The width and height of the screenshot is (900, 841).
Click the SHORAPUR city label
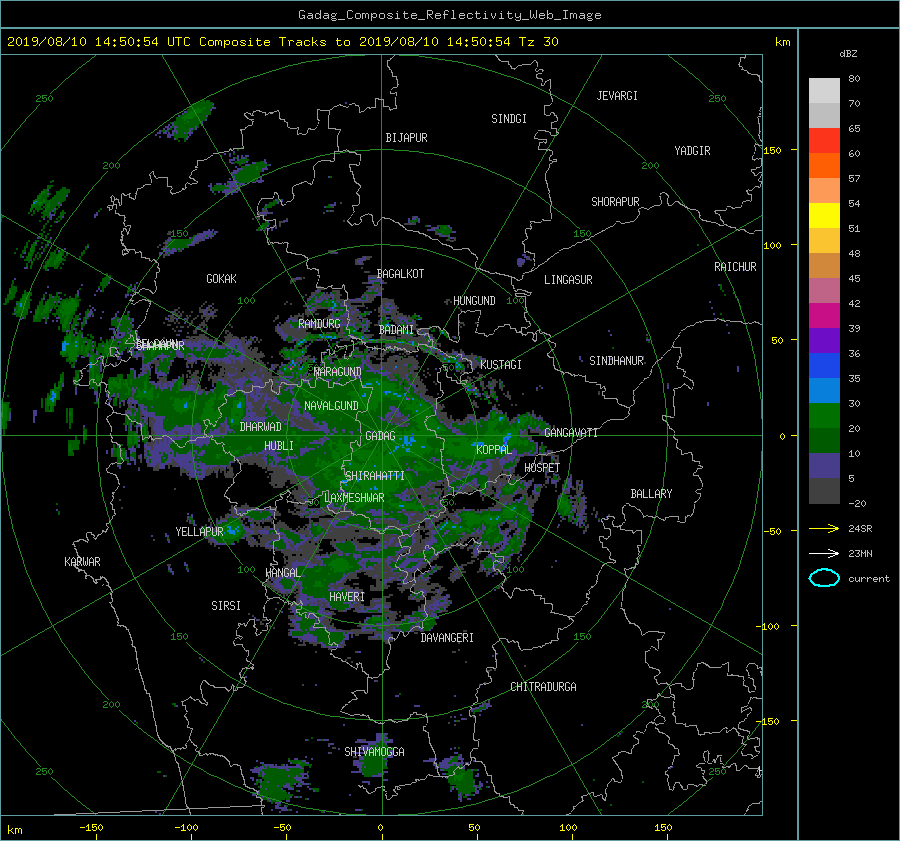click(615, 202)
